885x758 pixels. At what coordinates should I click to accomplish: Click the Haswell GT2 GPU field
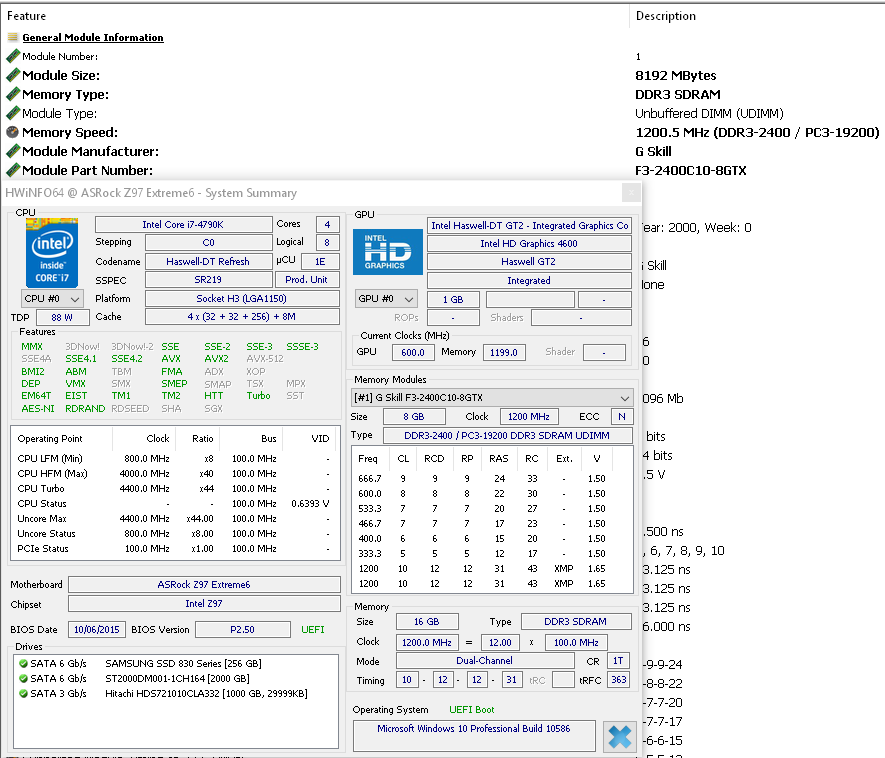[529, 262]
